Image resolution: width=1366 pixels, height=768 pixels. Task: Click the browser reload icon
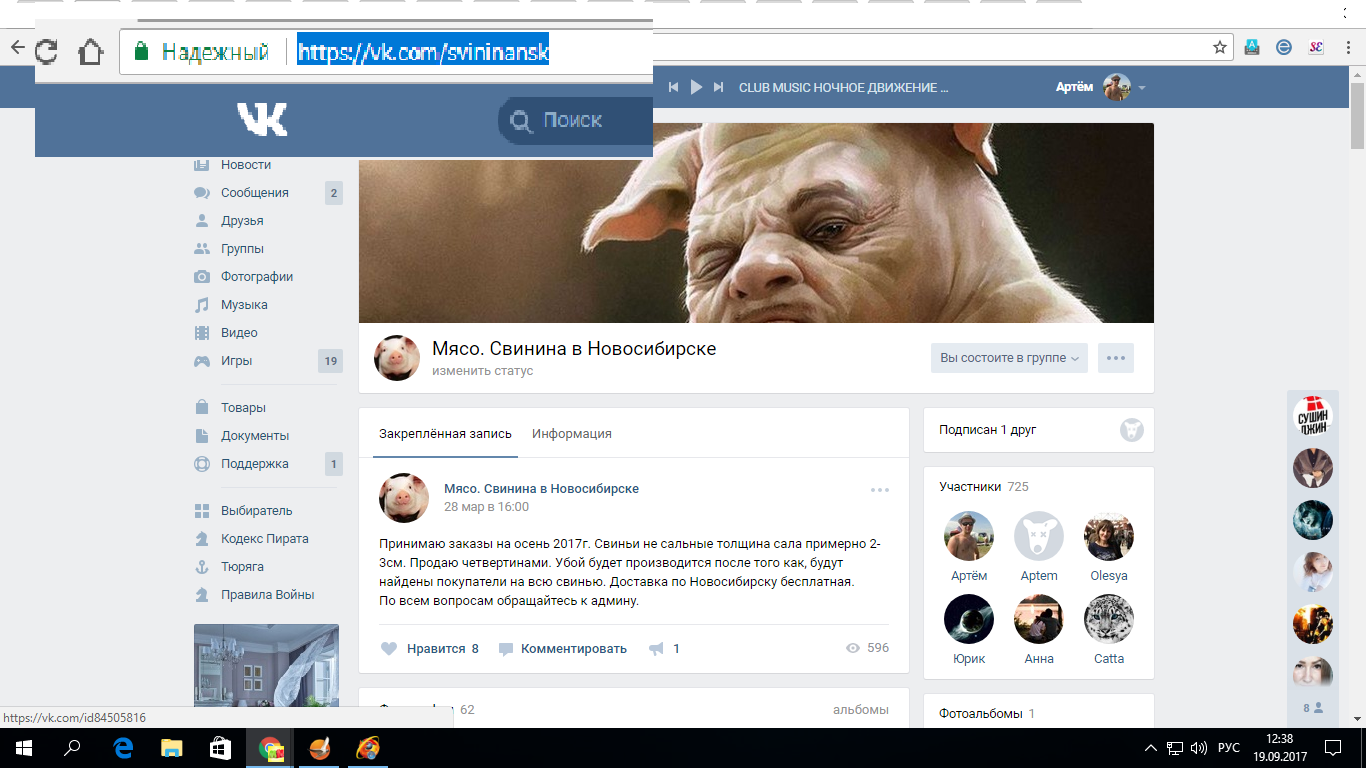click(x=46, y=51)
